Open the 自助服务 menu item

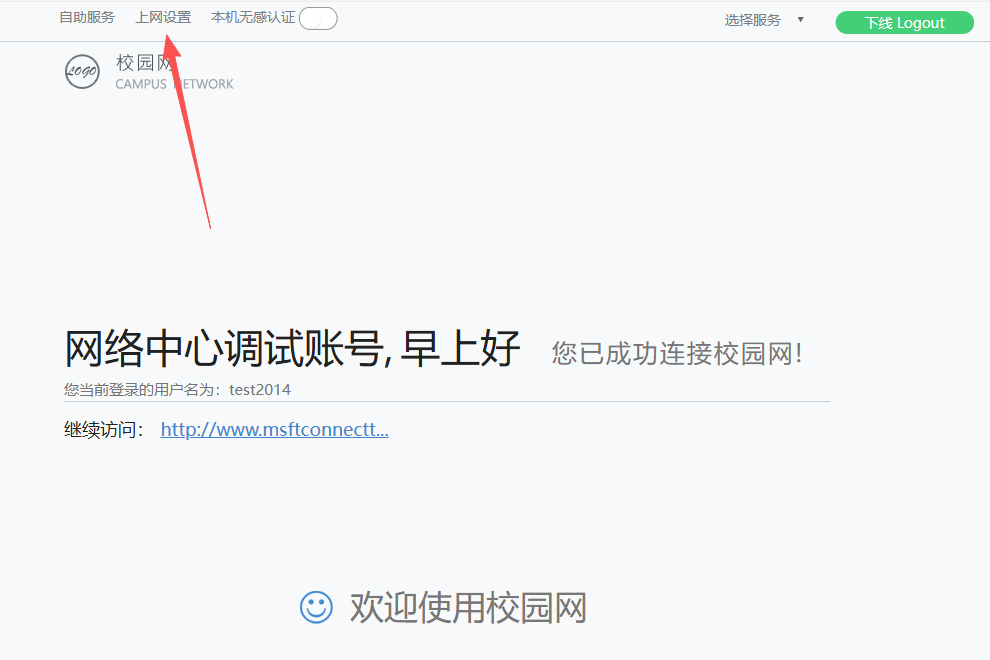pyautogui.click(x=87, y=18)
